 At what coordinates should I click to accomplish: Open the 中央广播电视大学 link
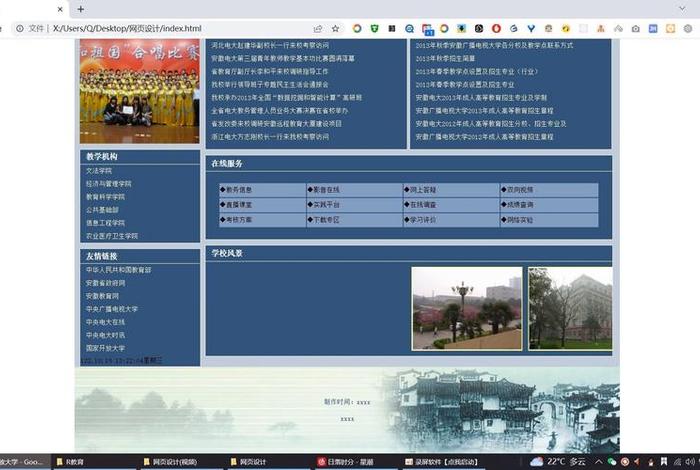[112, 309]
